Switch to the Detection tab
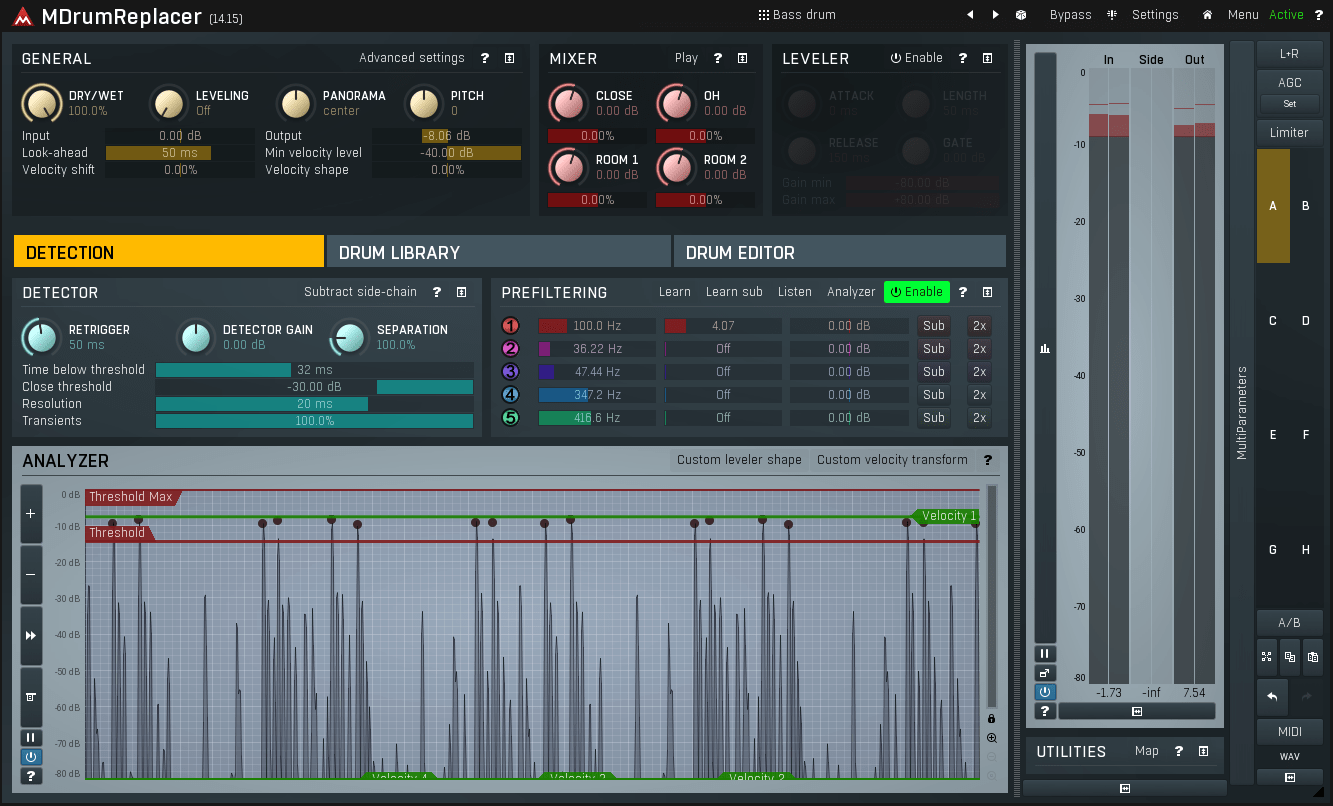This screenshot has width=1333, height=806. [169, 252]
